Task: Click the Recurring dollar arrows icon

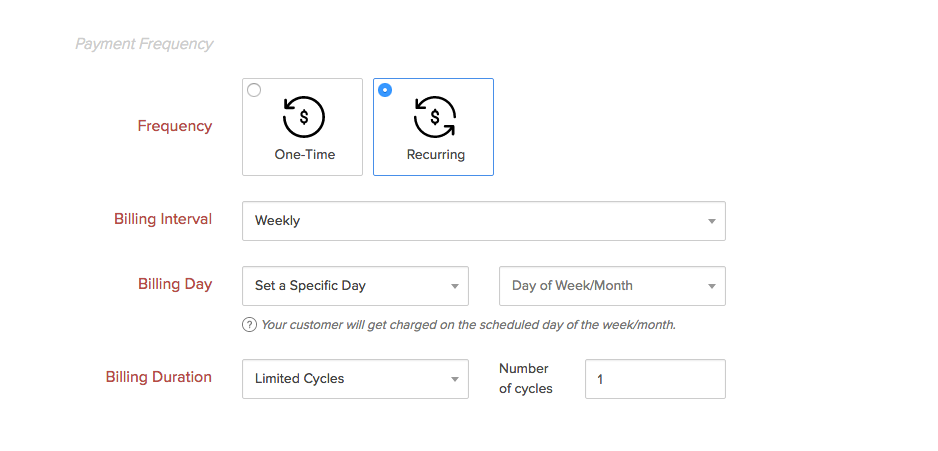Action: [x=435, y=117]
